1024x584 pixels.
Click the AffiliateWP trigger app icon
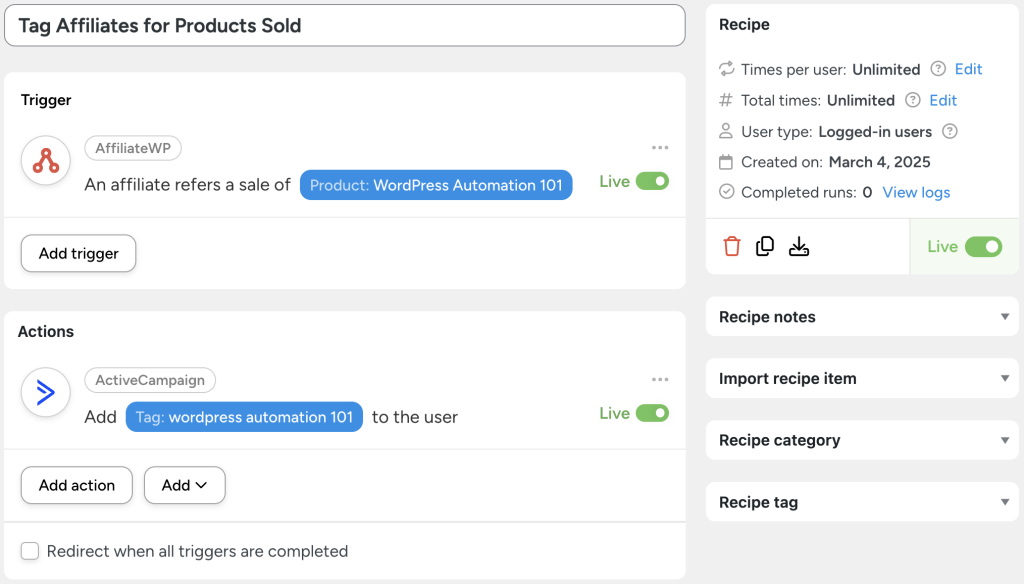(x=45, y=161)
